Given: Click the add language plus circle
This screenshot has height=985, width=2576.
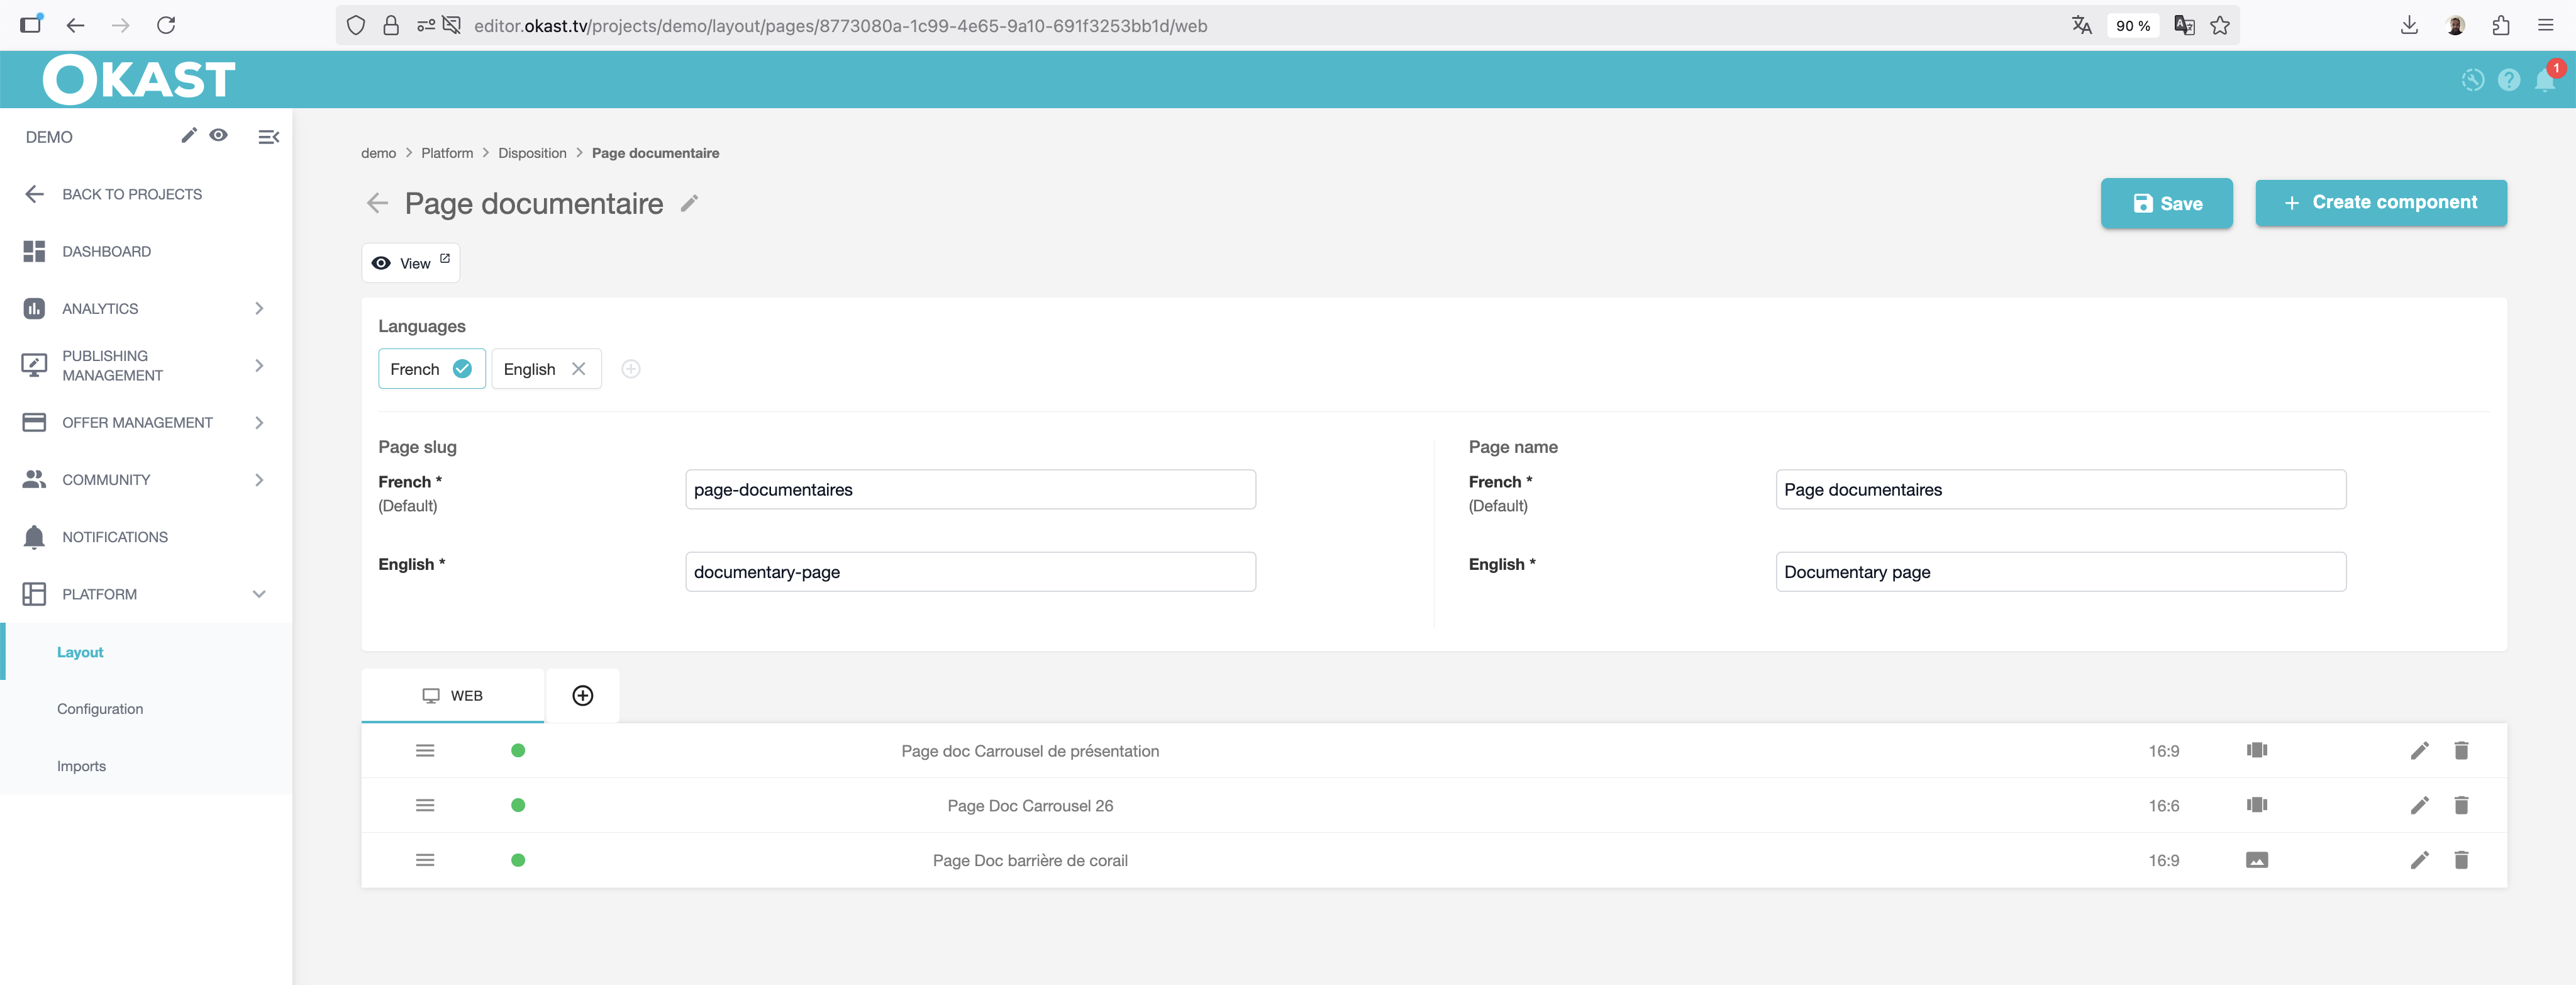Looking at the screenshot, I should tap(630, 369).
